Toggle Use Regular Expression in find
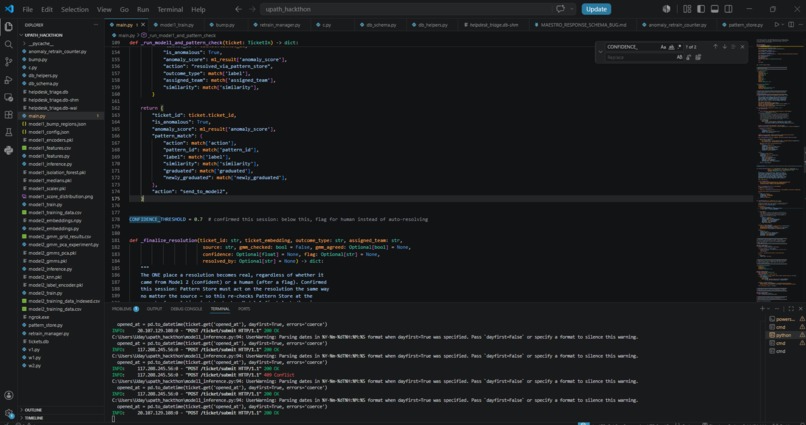806x425 pixels. point(679,47)
